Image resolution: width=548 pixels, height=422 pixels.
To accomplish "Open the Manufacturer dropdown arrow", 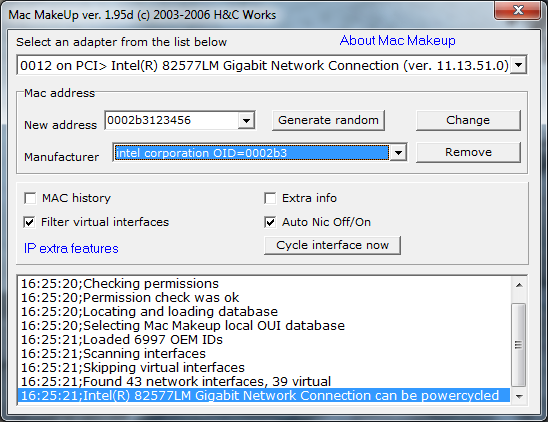I will [398, 152].
